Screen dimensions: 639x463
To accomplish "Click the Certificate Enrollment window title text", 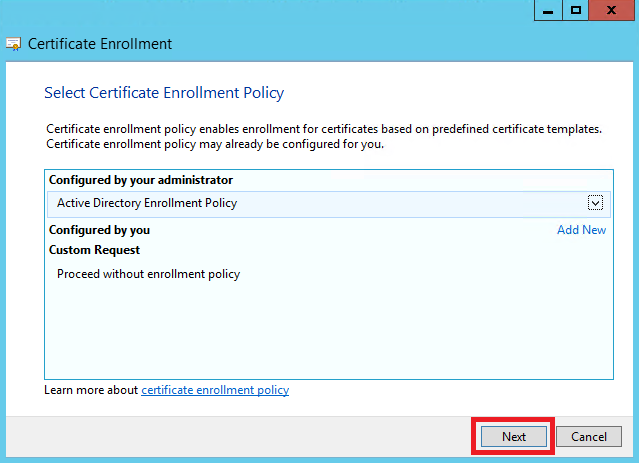I will pyautogui.click(x=100, y=44).
